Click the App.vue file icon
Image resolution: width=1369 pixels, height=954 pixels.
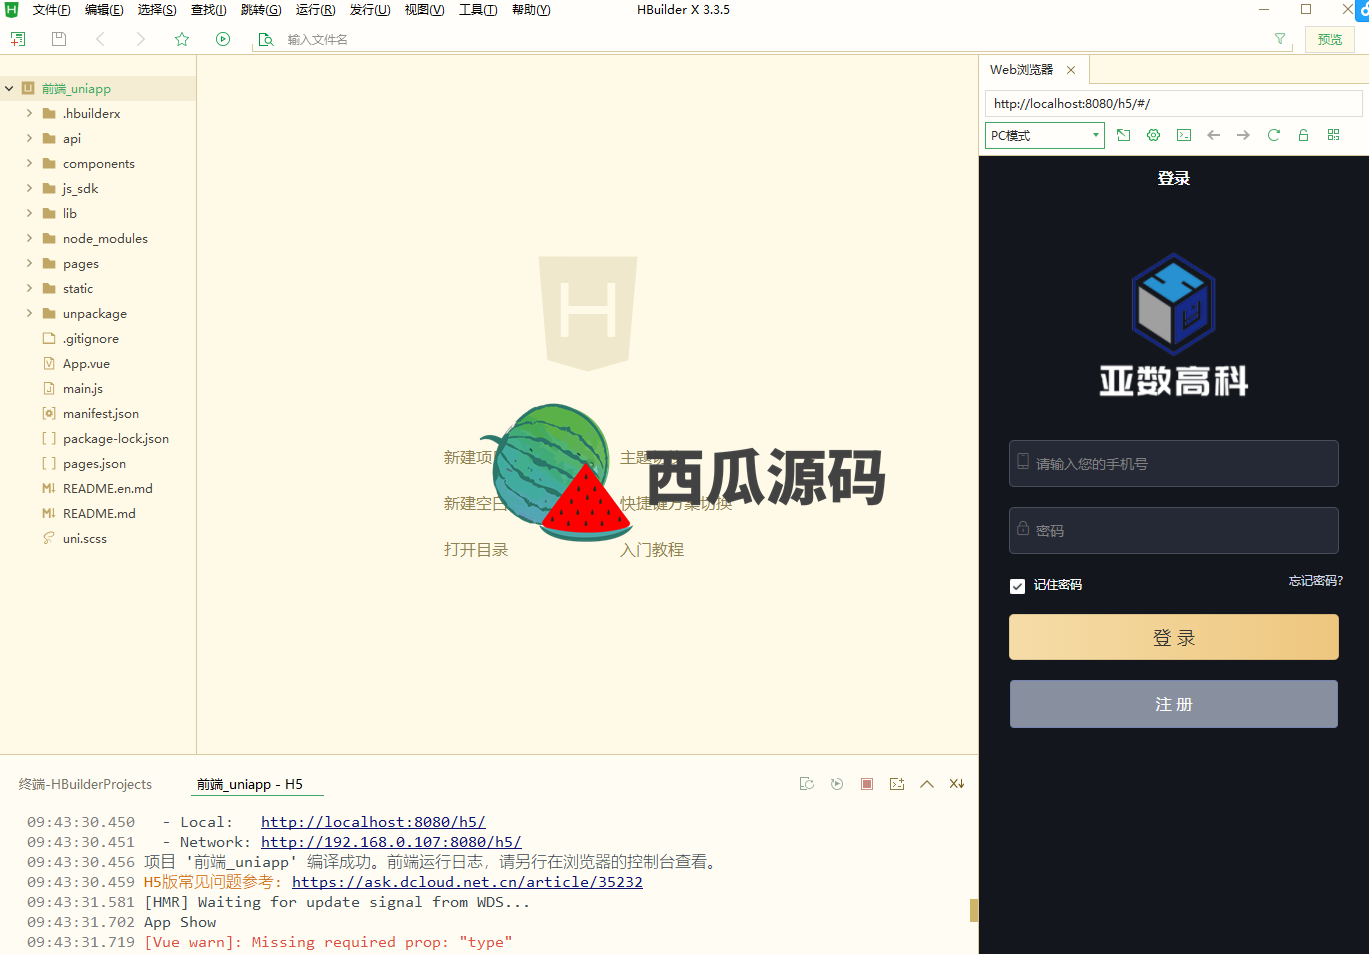pyautogui.click(x=49, y=364)
